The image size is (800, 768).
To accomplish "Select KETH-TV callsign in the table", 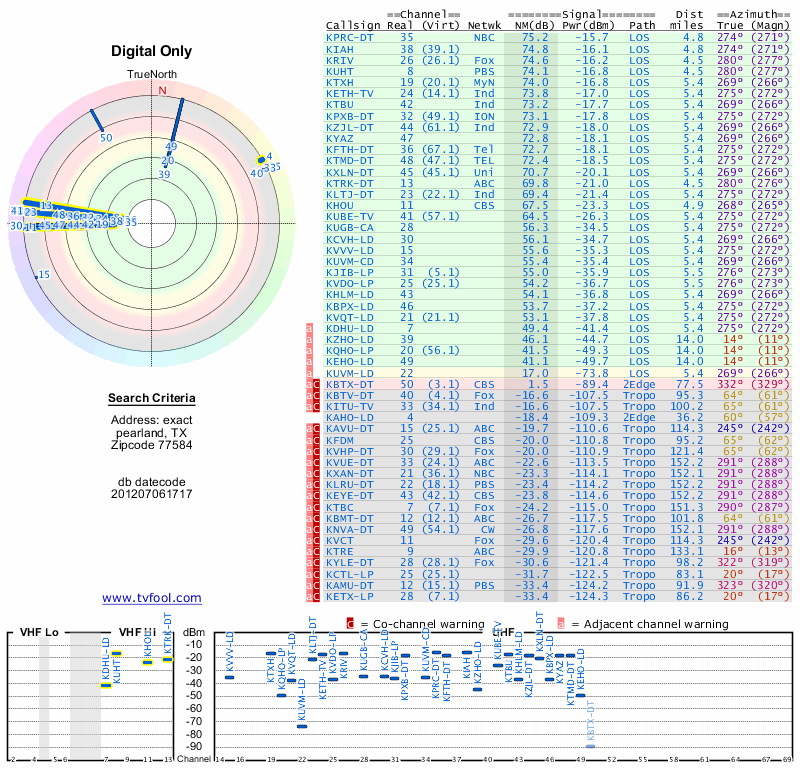I will pos(349,93).
